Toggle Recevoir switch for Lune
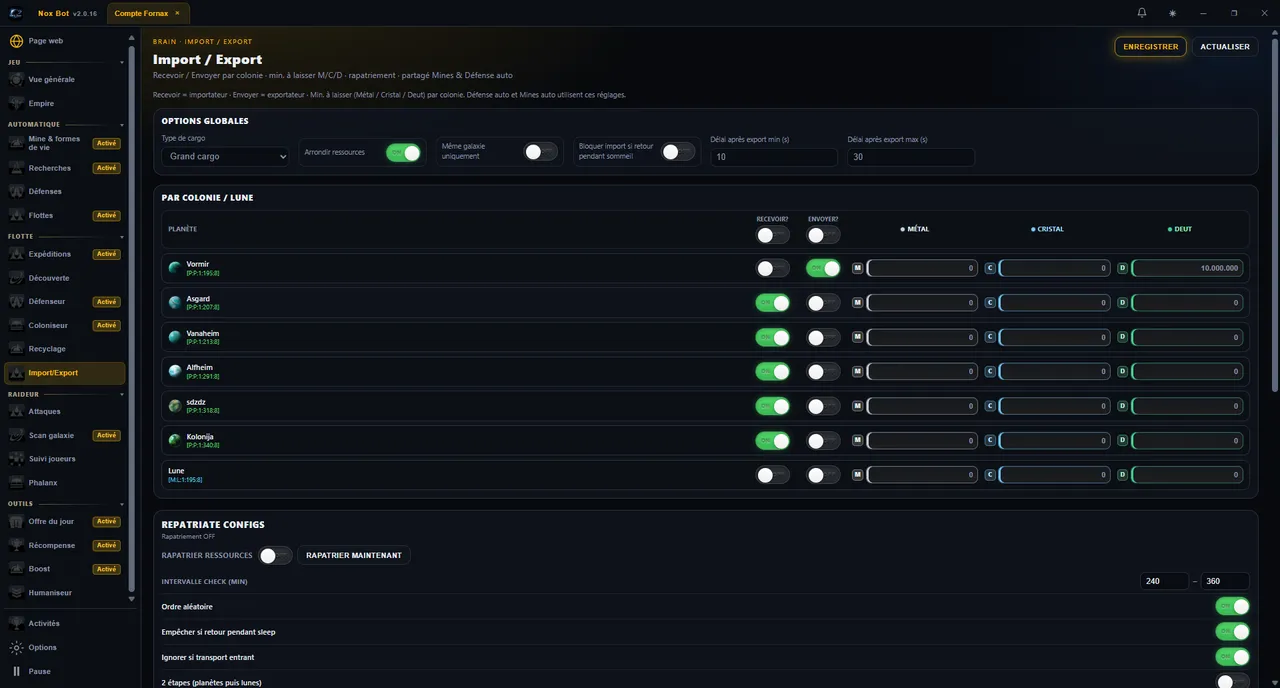The image size is (1280, 688). click(772, 475)
